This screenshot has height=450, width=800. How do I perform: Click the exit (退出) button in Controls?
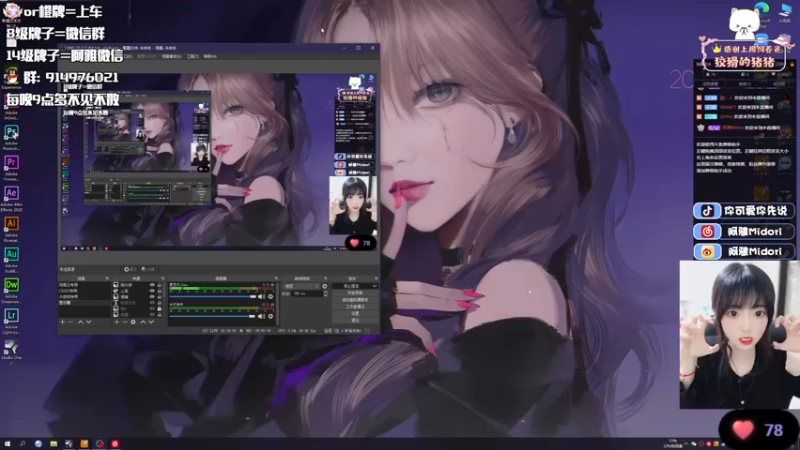tap(355, 320)
